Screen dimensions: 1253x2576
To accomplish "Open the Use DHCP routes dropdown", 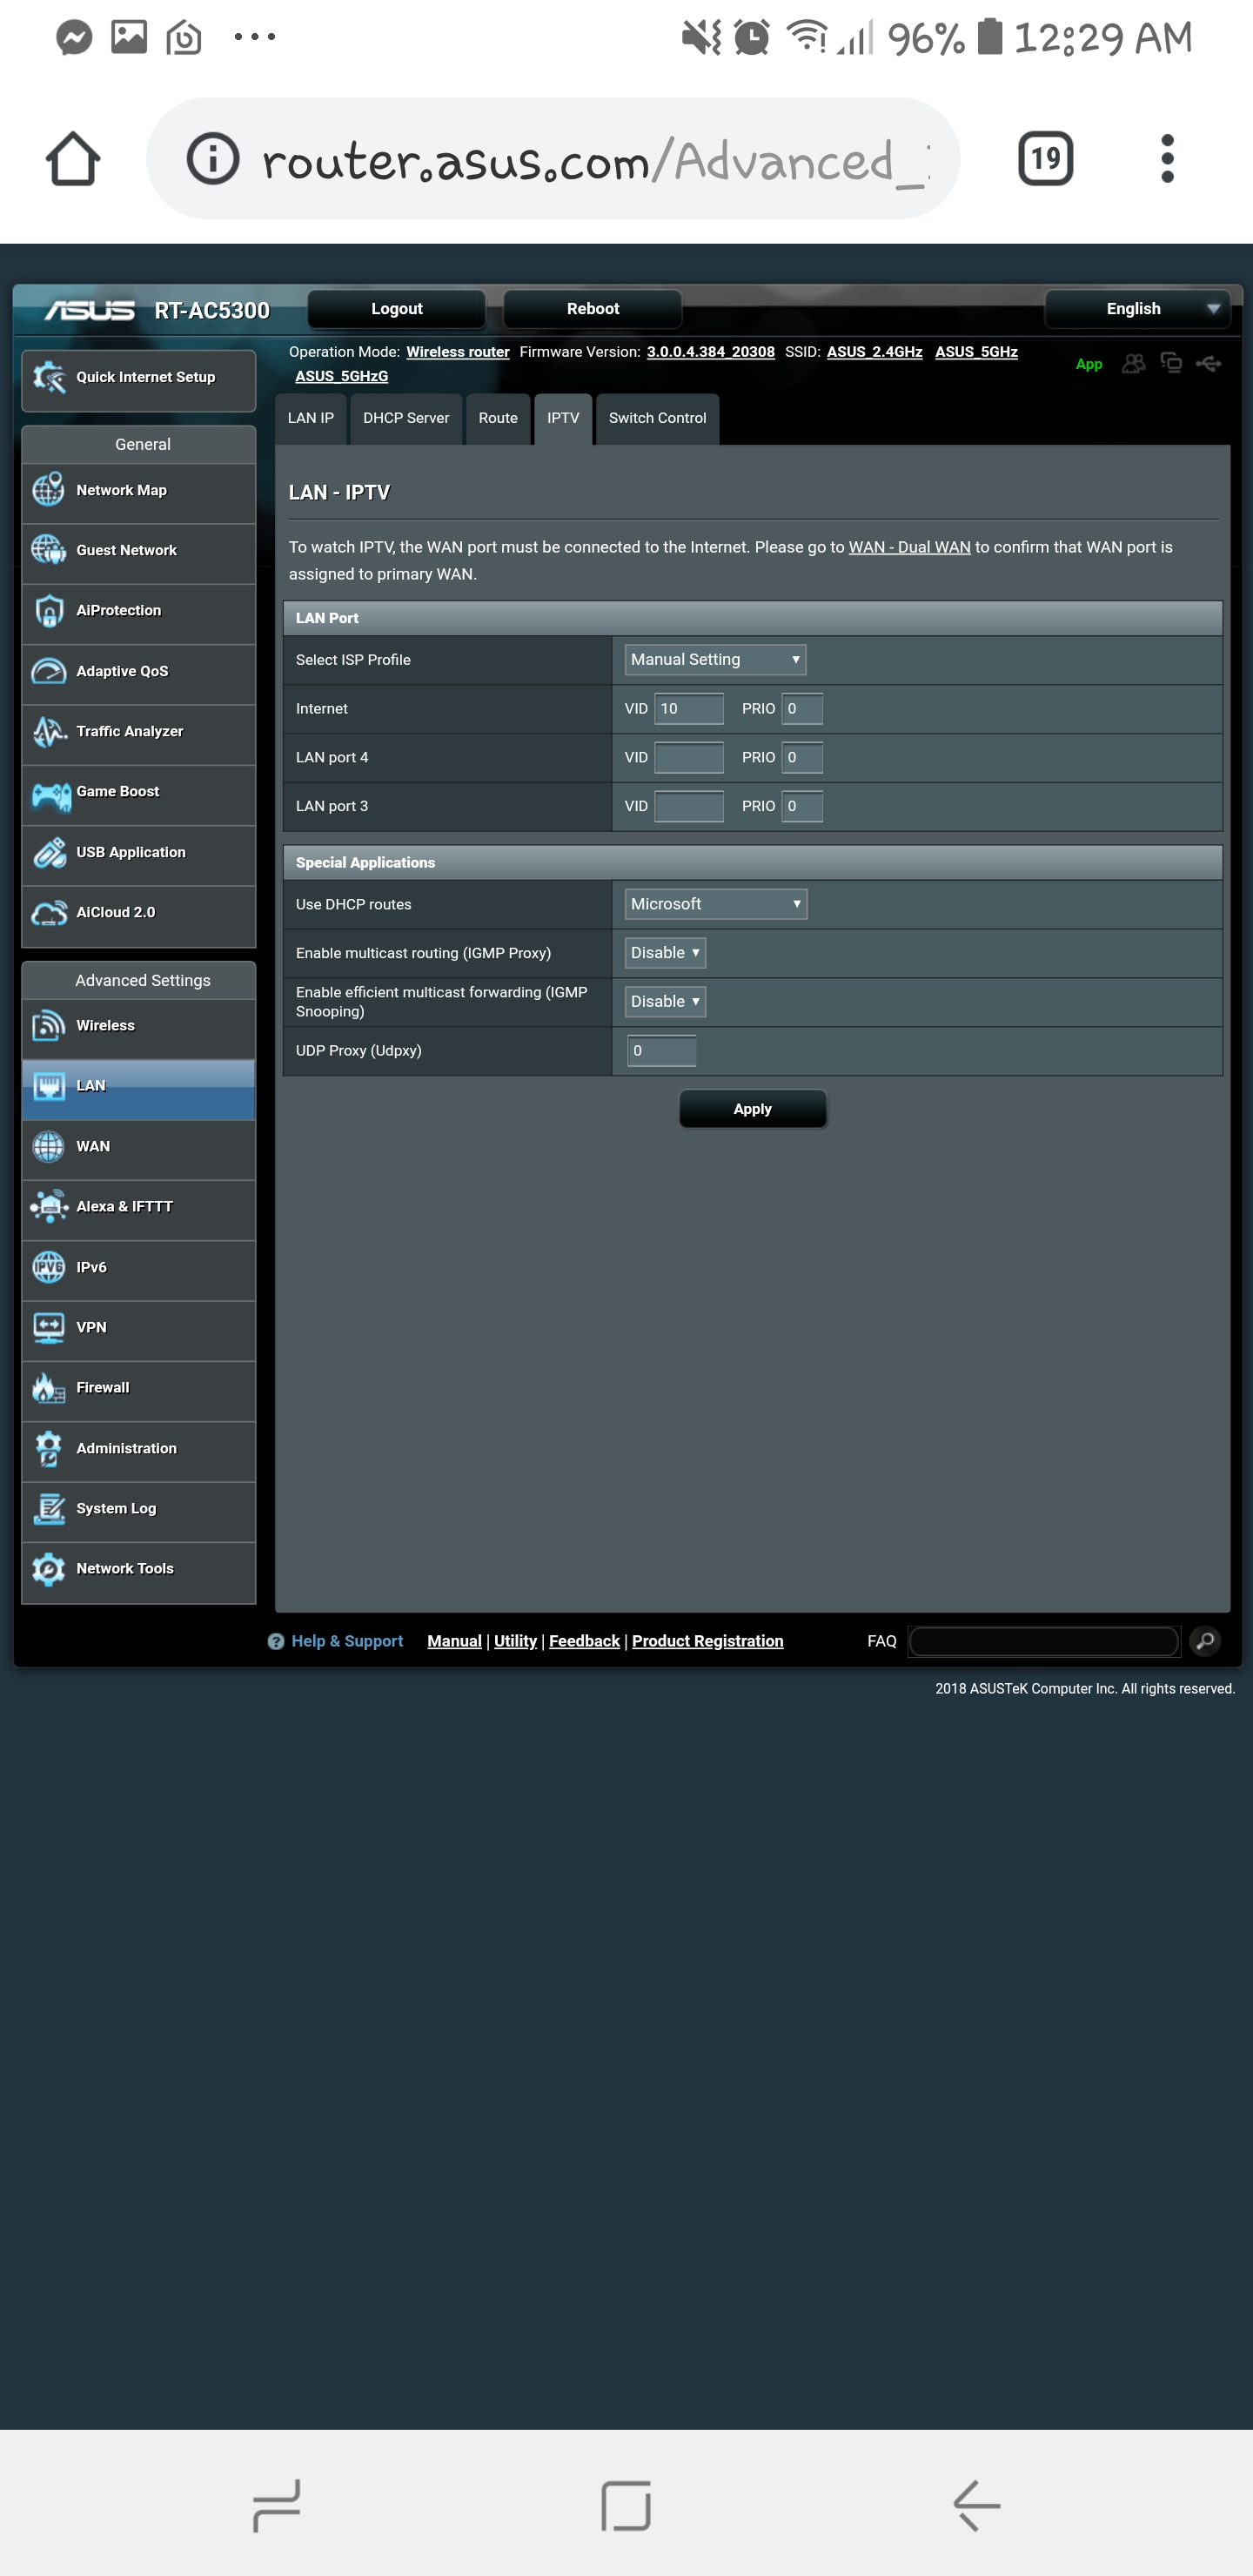I will [715, 904].
